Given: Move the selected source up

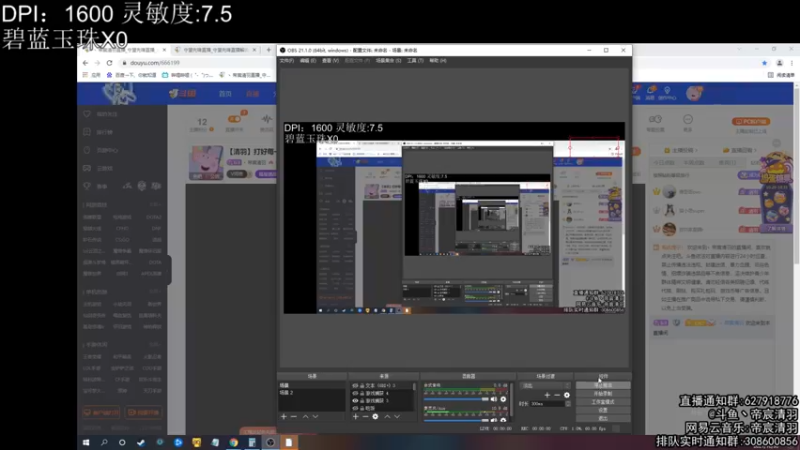Looking at the screenshot, I should coord(387,417).
